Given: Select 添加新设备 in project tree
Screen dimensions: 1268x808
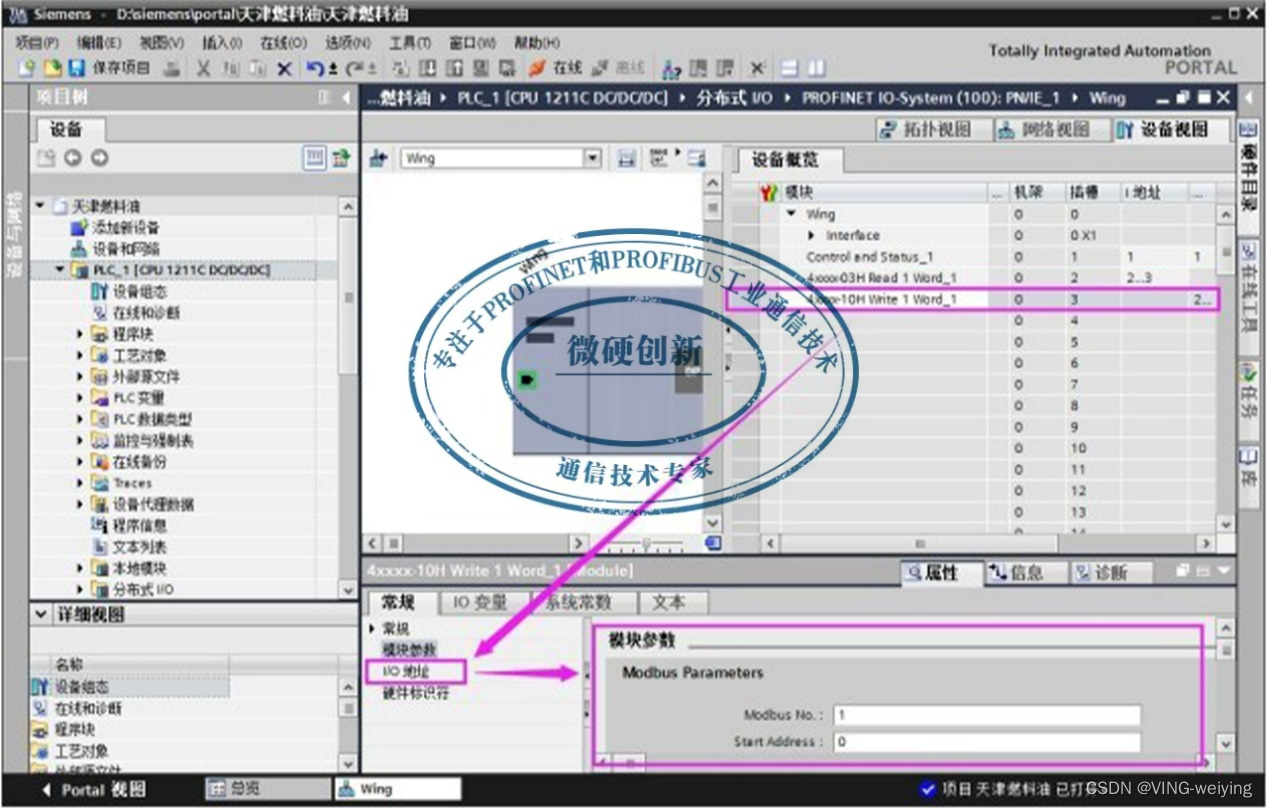Looking at the screenshot, I should [x=125, y=227].
